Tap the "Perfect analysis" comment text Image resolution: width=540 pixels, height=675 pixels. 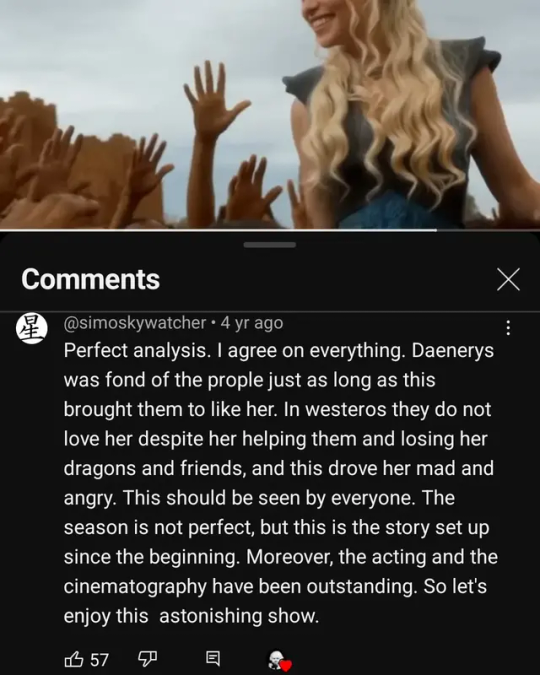click(281, 483)
